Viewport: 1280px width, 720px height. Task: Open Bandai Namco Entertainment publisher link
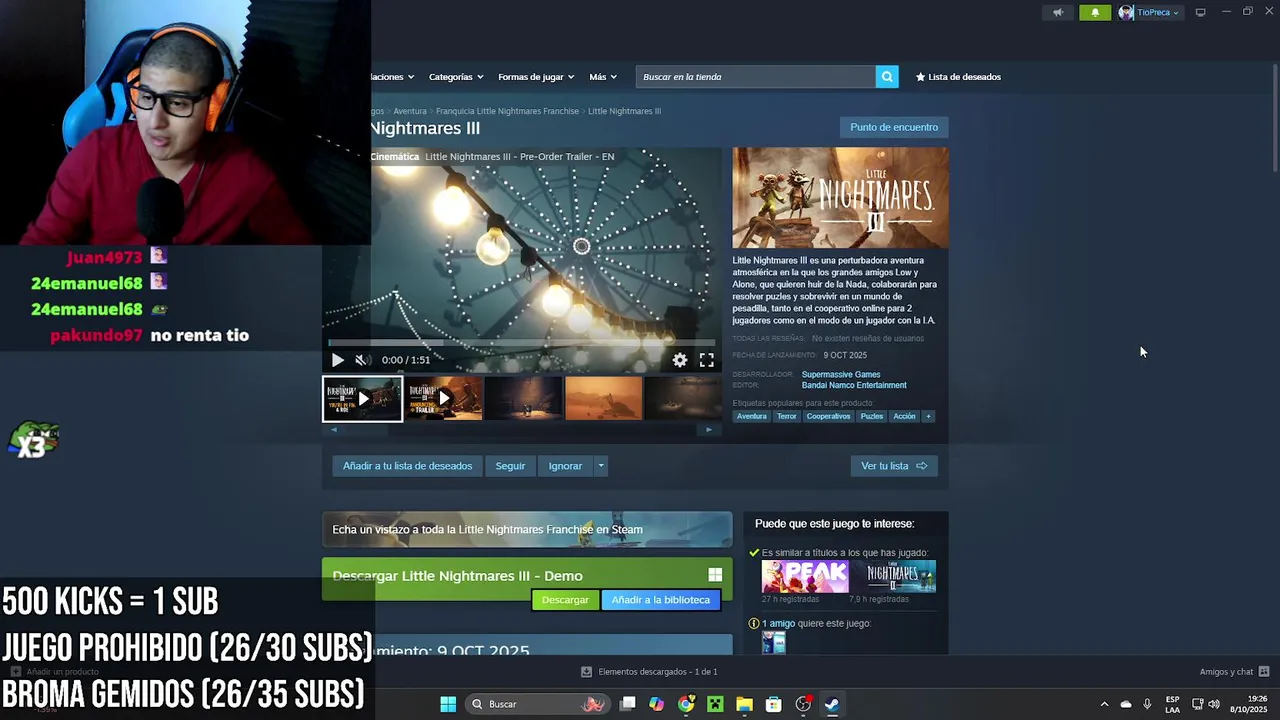click(854, 385)
